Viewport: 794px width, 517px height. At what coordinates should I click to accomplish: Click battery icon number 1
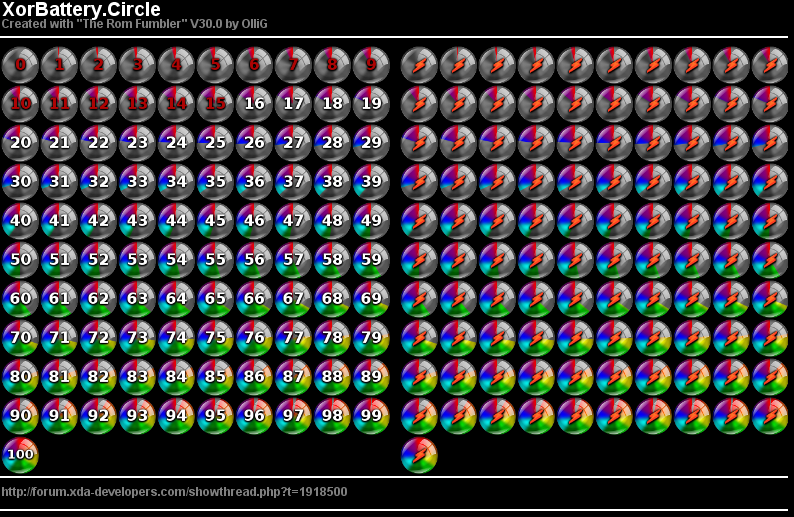(x=59, y=65)
